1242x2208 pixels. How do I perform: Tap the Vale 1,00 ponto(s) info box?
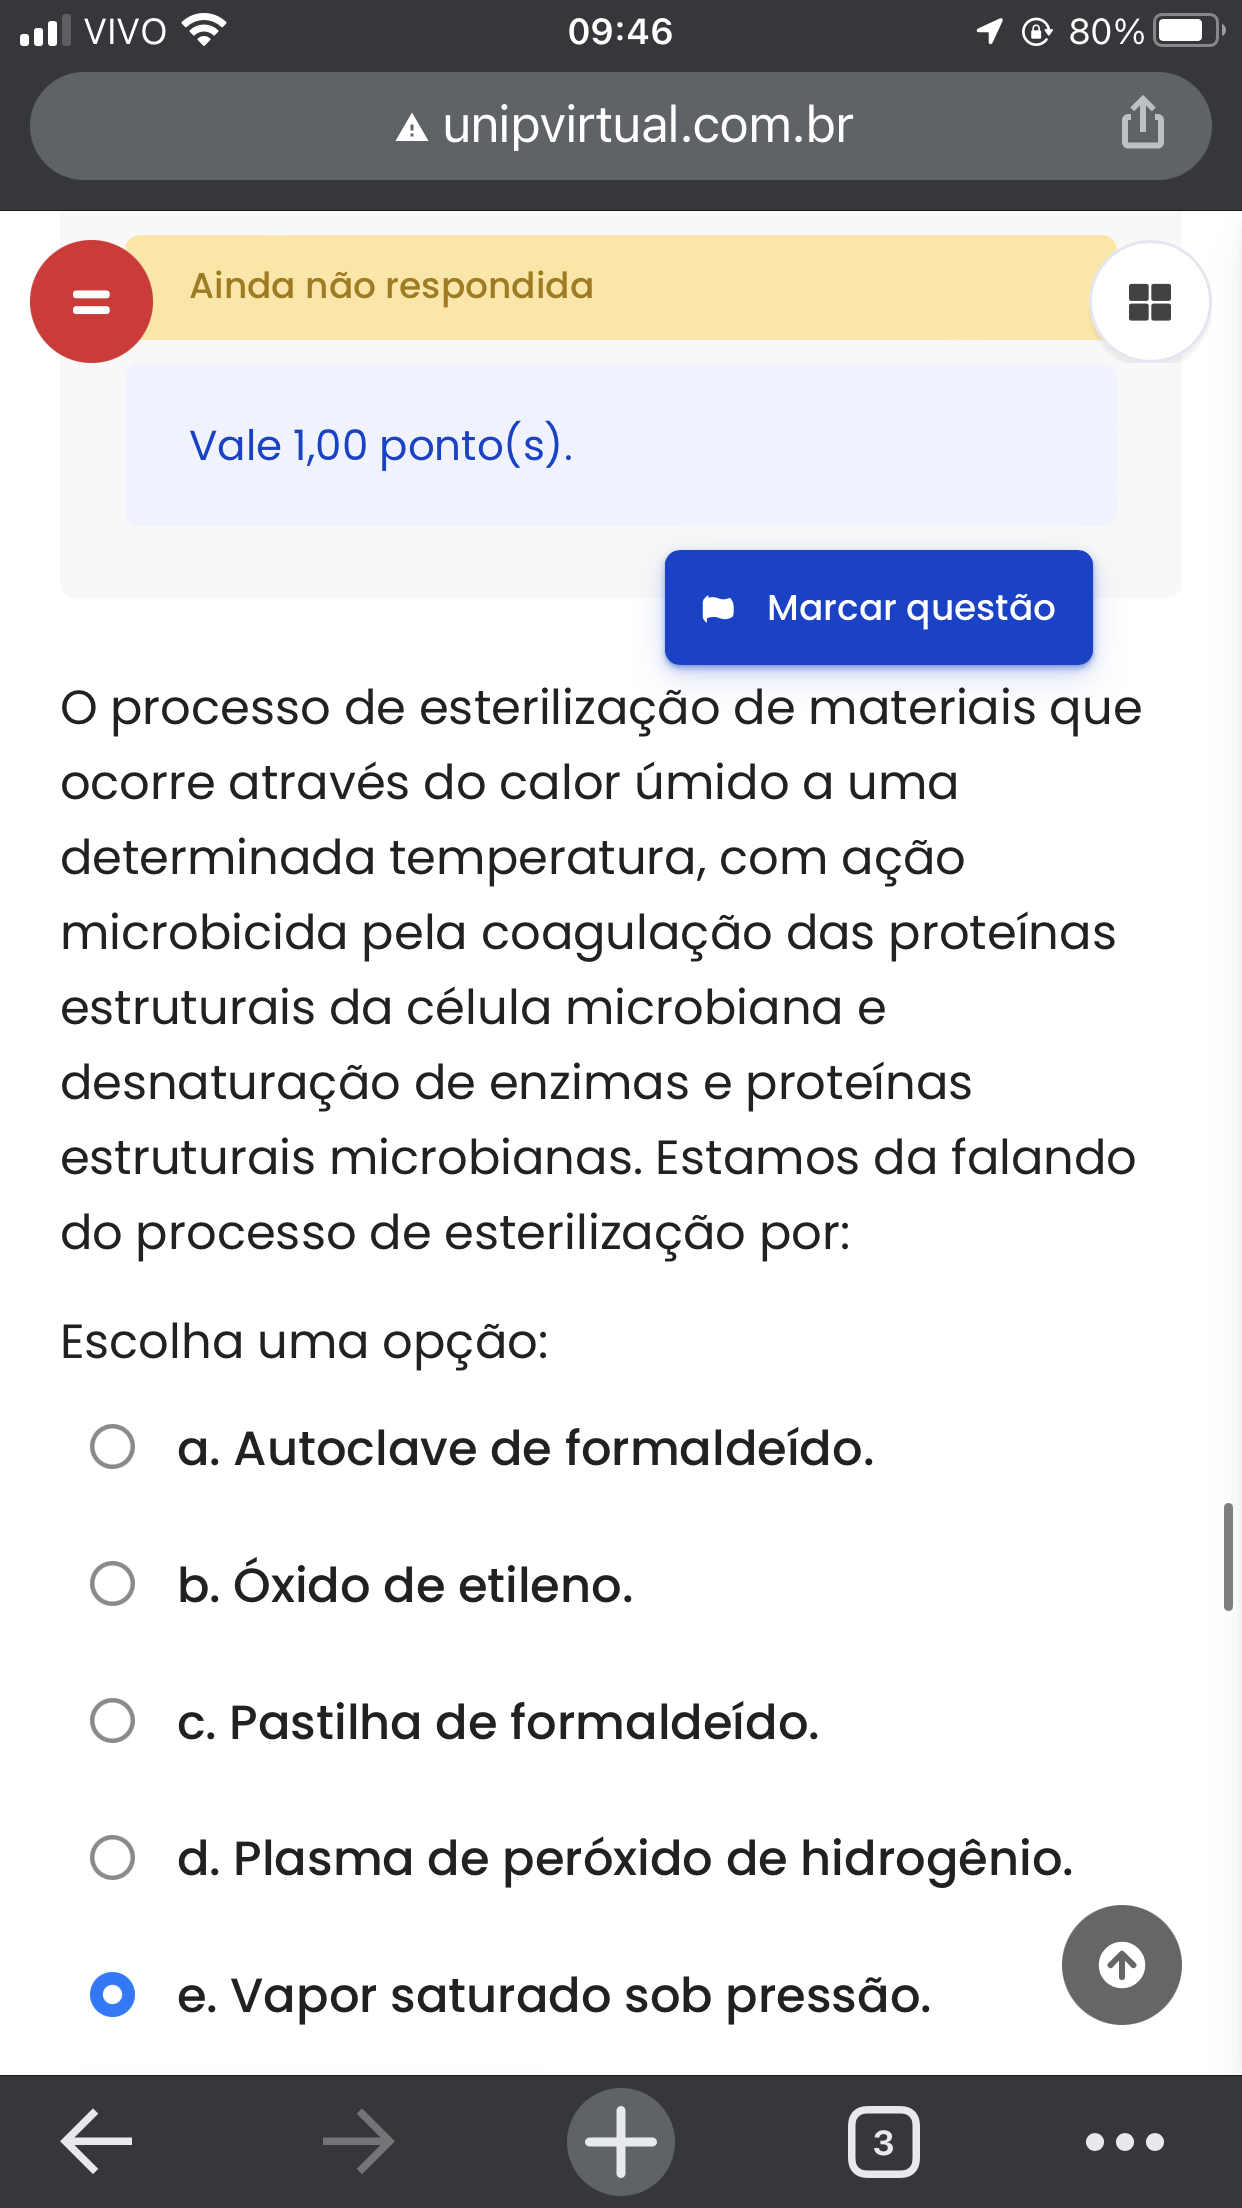[x=621, y=445]
